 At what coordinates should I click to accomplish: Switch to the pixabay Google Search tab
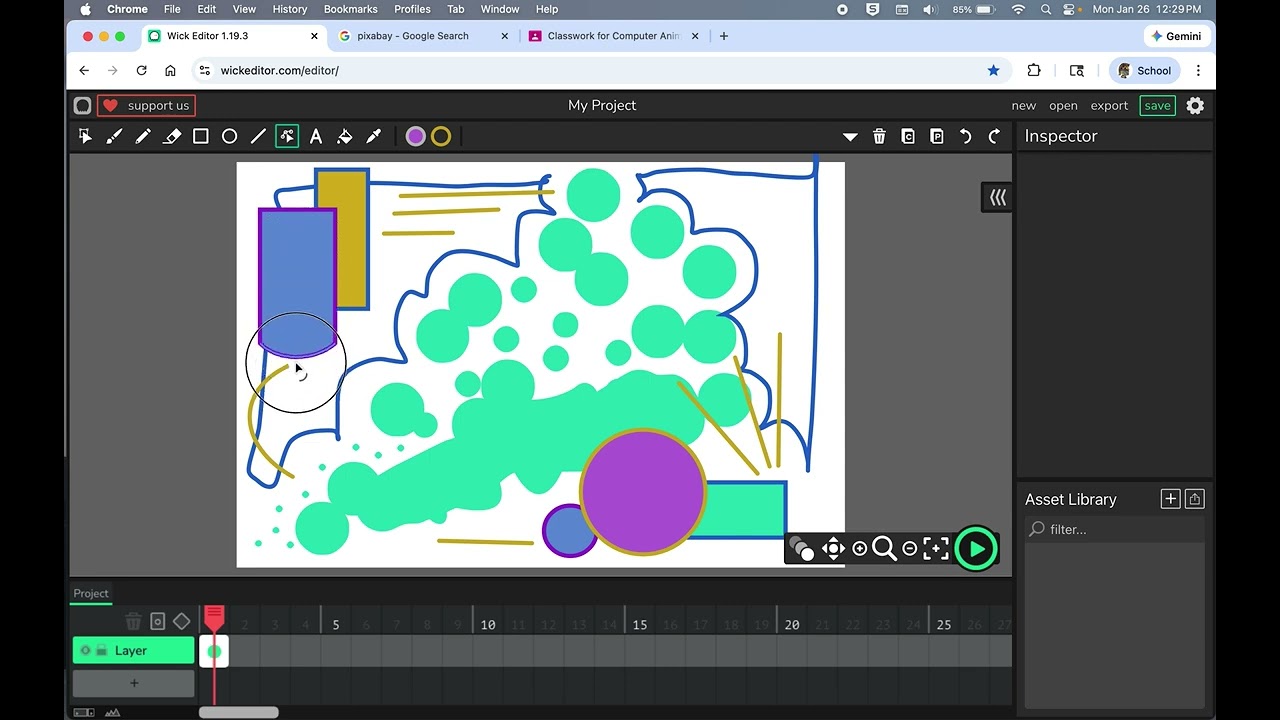pos(424,36)
